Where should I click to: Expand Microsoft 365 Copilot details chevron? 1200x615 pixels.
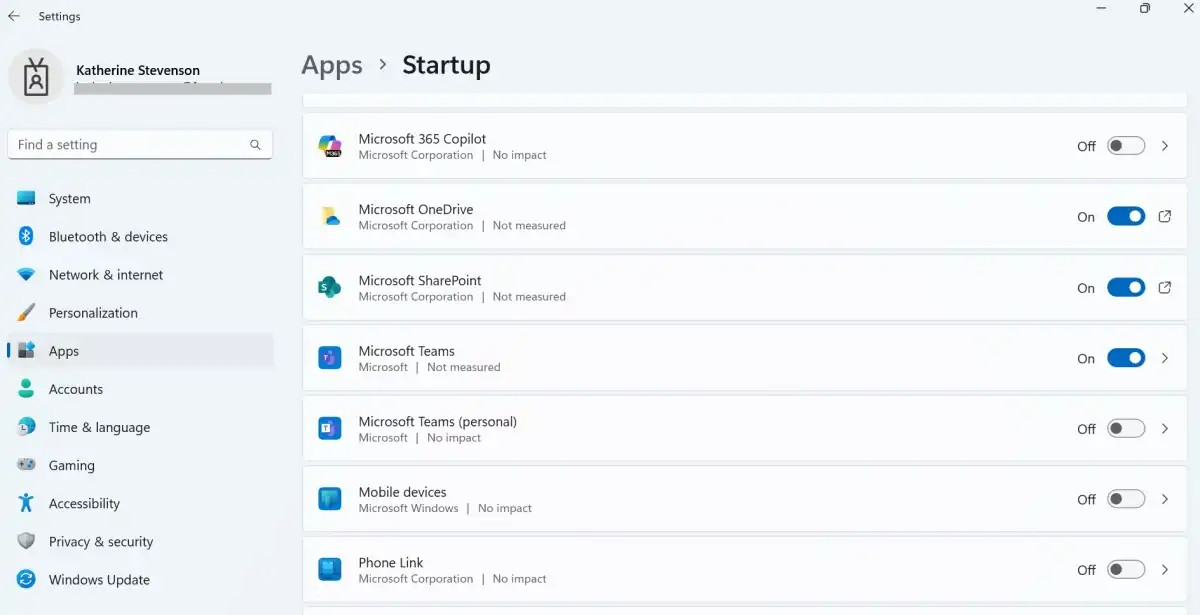point(1165,146)
